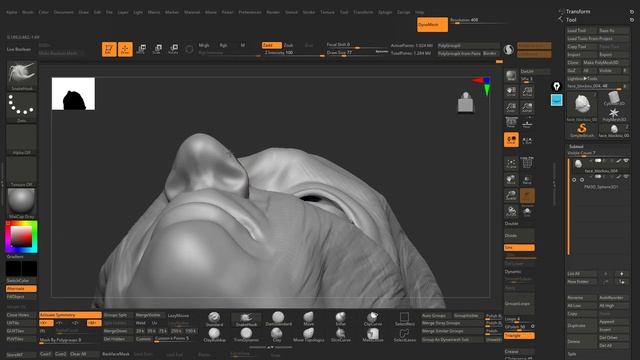Select the SimpleBrush tool thumbnail
The image size is (640, 360).
582,131
